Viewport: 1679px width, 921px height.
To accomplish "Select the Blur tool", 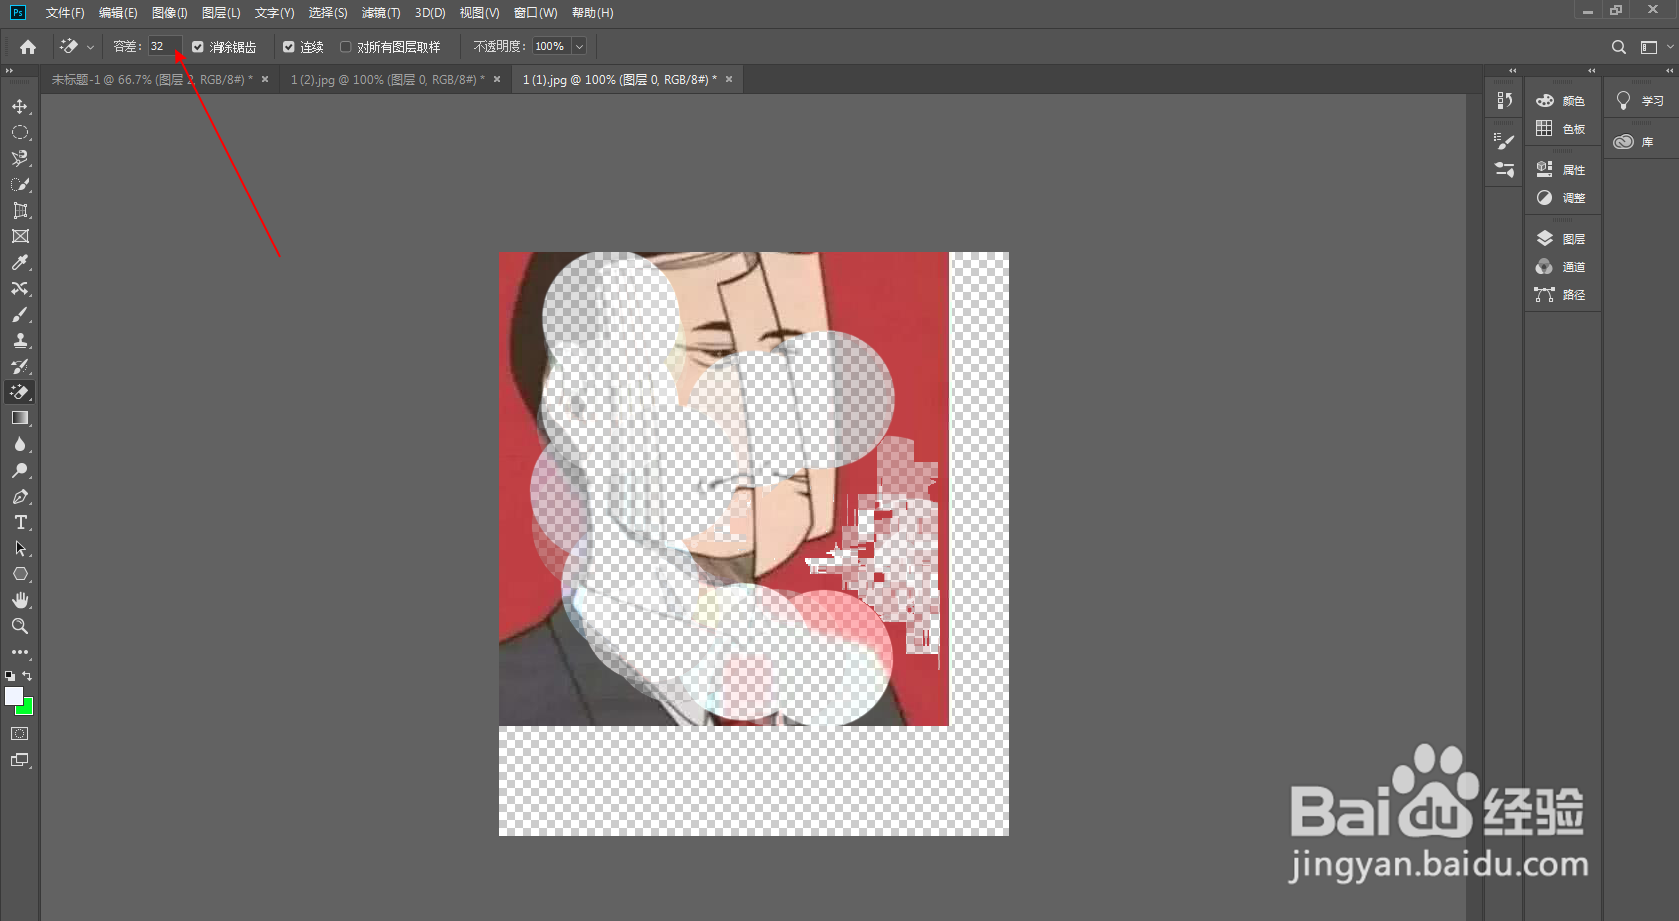I will tap(20, 444).
